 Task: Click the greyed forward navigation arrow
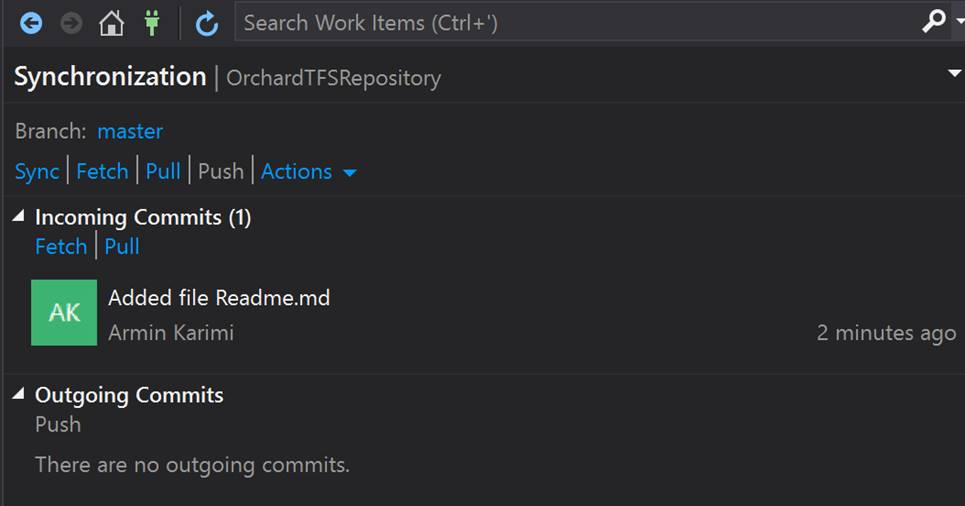[71, 23]
